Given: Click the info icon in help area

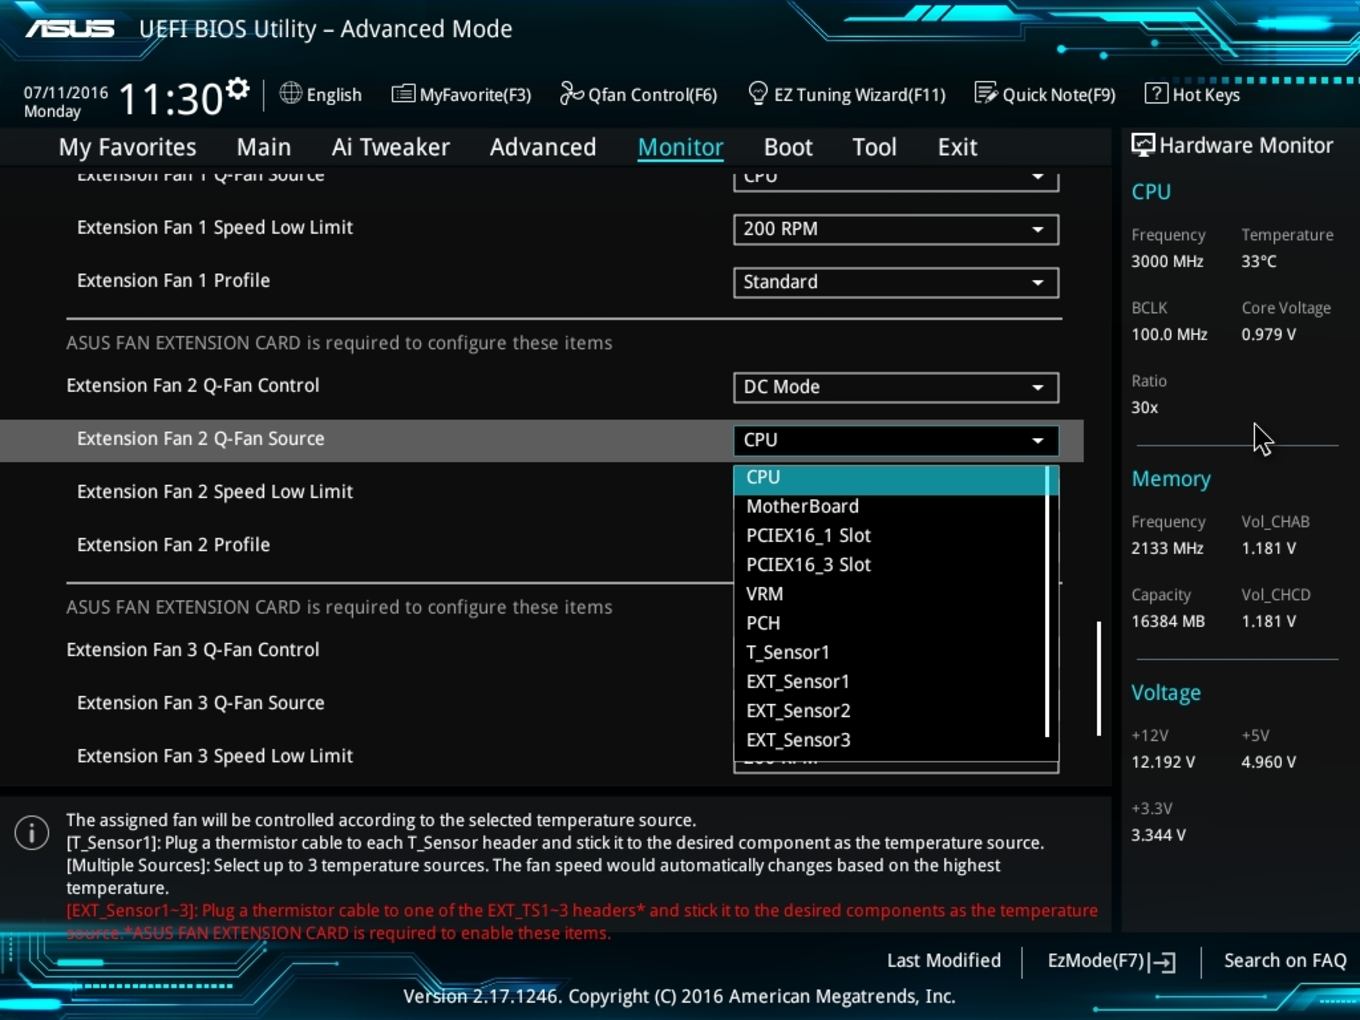Looking at the screenshot, I should (32, 832).
